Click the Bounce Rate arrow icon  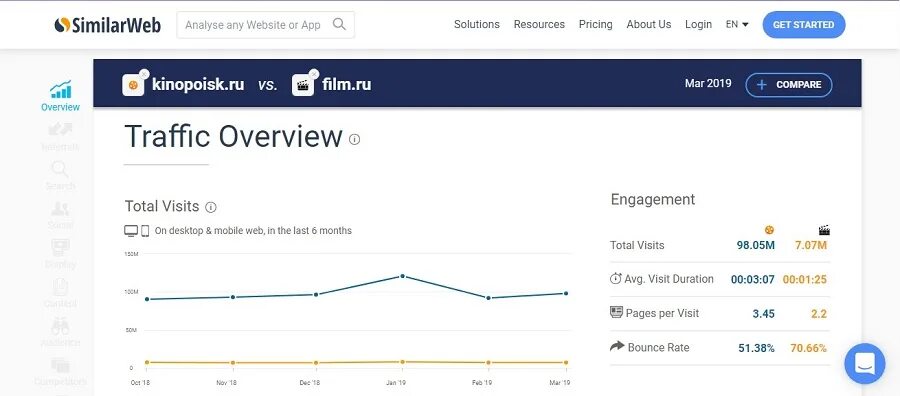[x=617, y=346]
